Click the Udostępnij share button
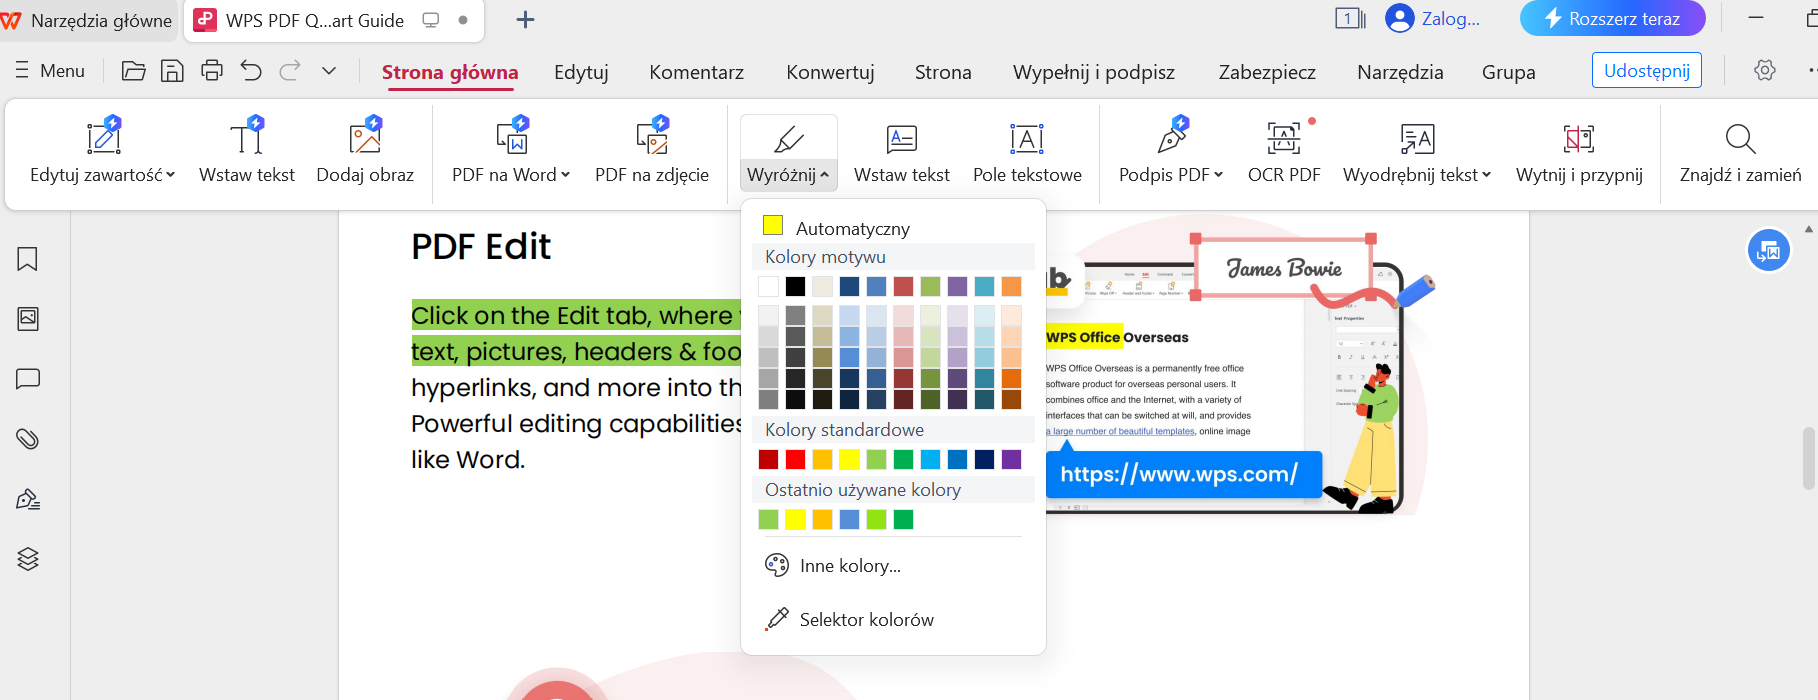Screen dimensions: 1818x700 click(x=1646, y=70)
